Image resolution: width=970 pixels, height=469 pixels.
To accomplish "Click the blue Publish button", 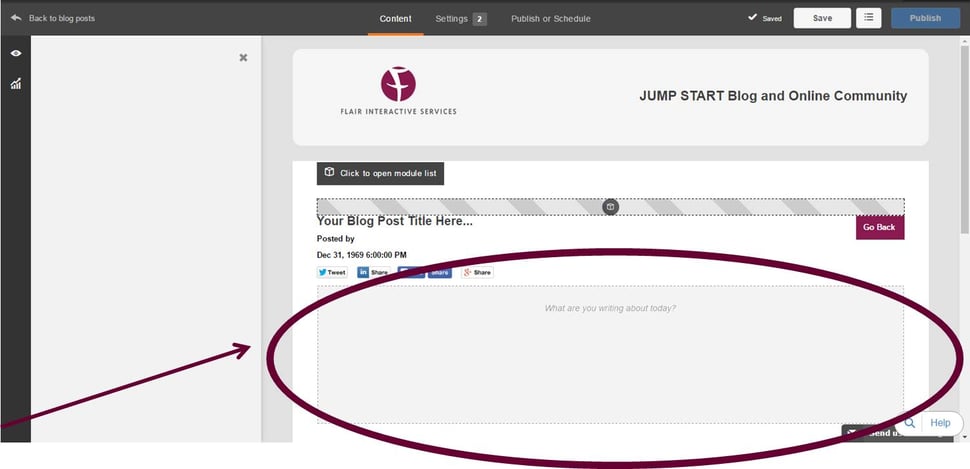I will 925,18.
